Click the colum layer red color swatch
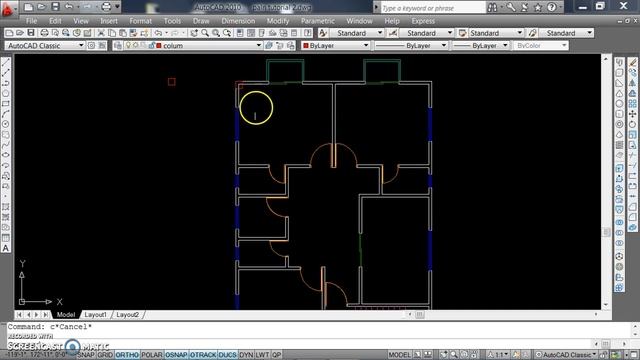The image size is (640, 360). tap(159, 46)
